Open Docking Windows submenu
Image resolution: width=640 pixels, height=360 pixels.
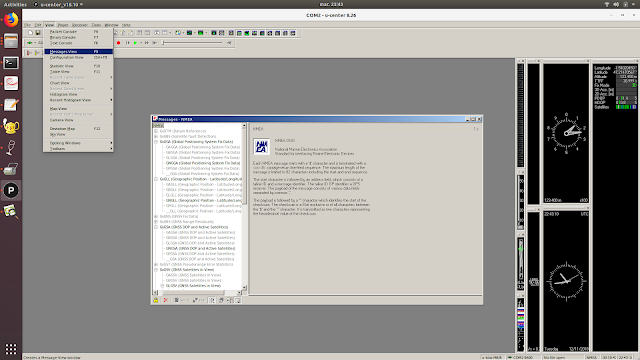[x=78, y=143]
